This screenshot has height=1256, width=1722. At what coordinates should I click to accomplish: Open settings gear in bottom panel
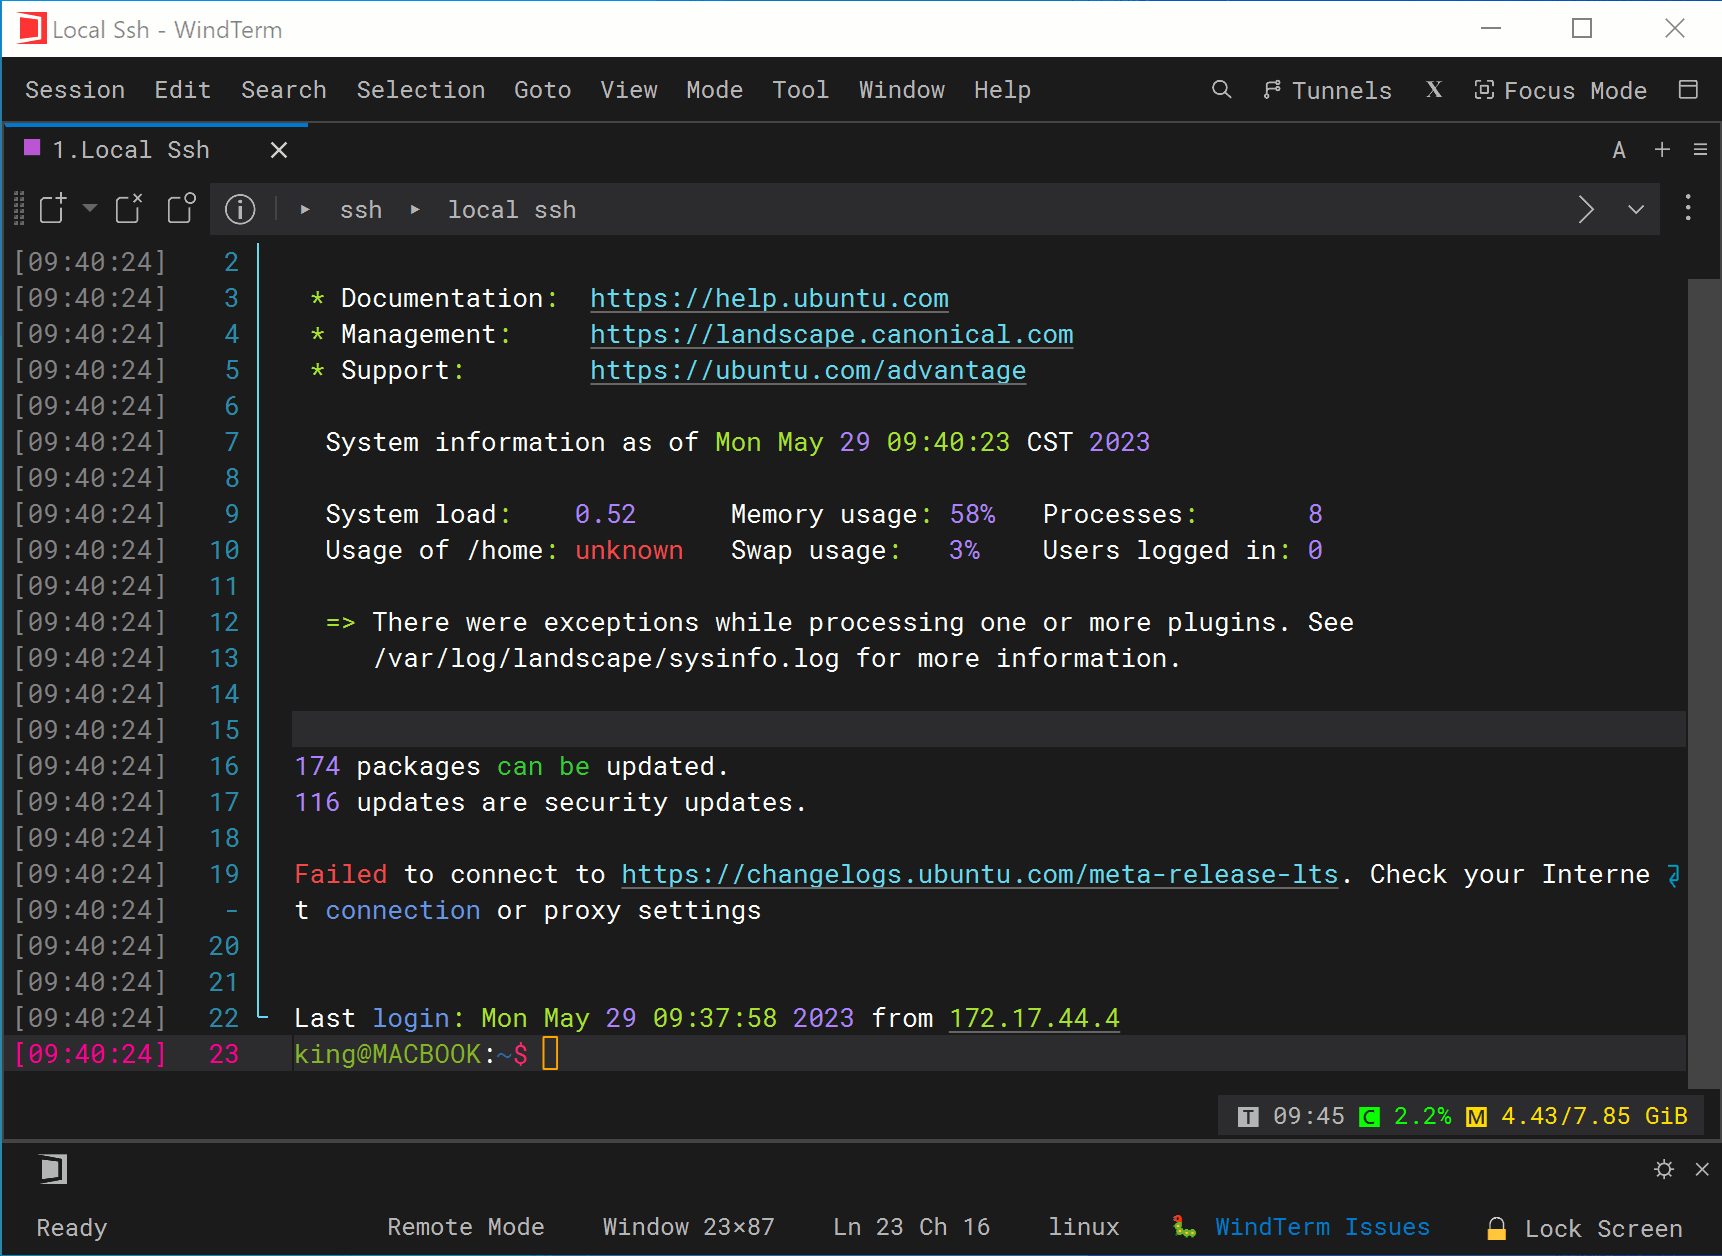[x=1664, y=1168]
